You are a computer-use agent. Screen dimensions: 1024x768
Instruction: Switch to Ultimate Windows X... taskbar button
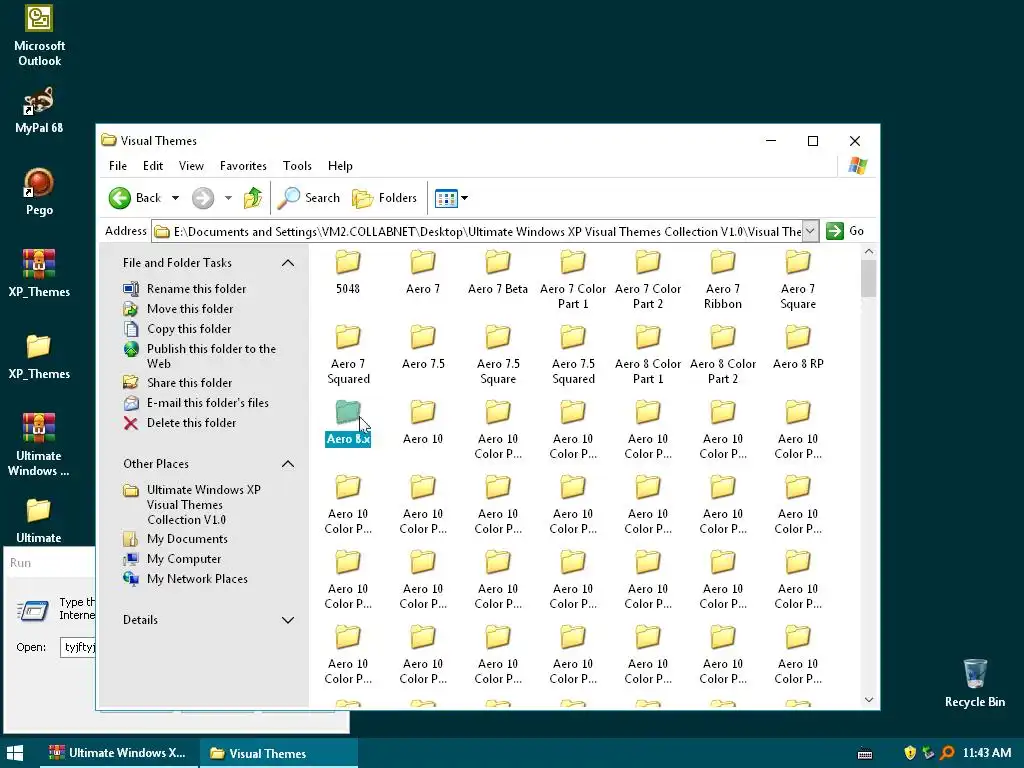118,753
